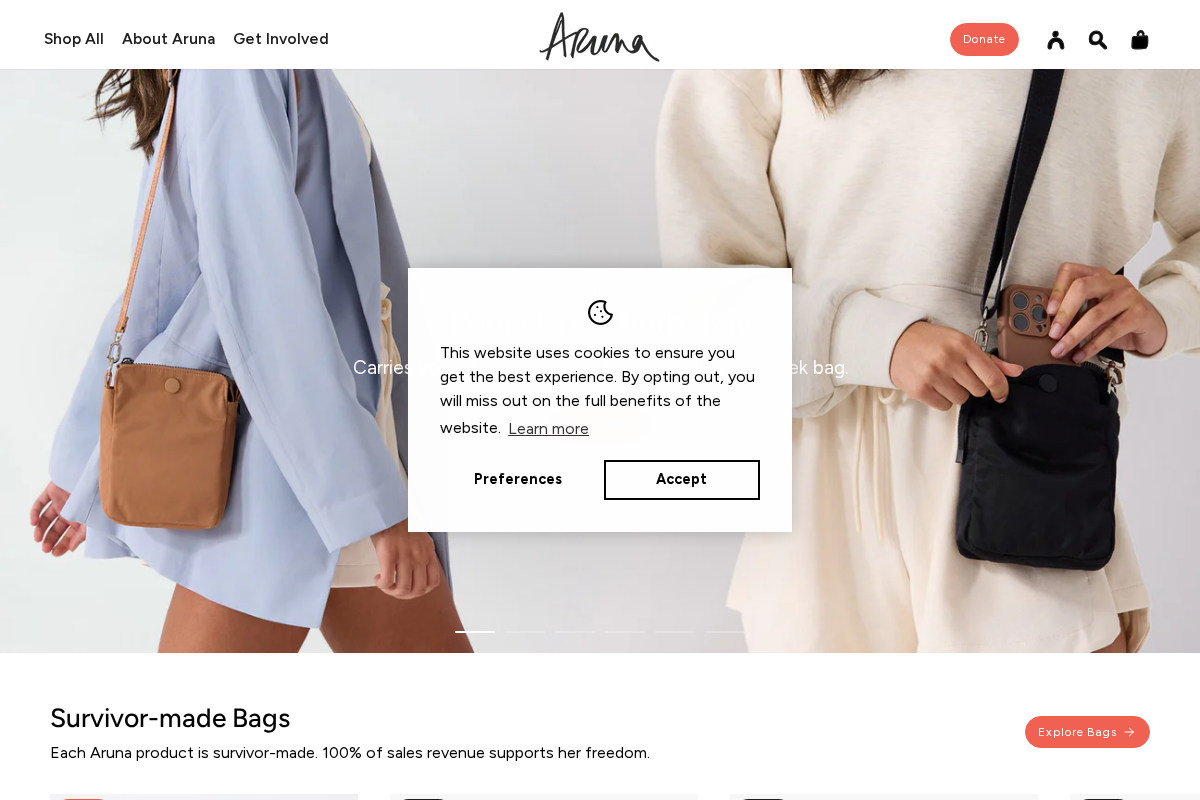This screenshot has height=800, width=1200.
Task: Select the first hero slideshow indicator
Action: (x=475, y=632)
